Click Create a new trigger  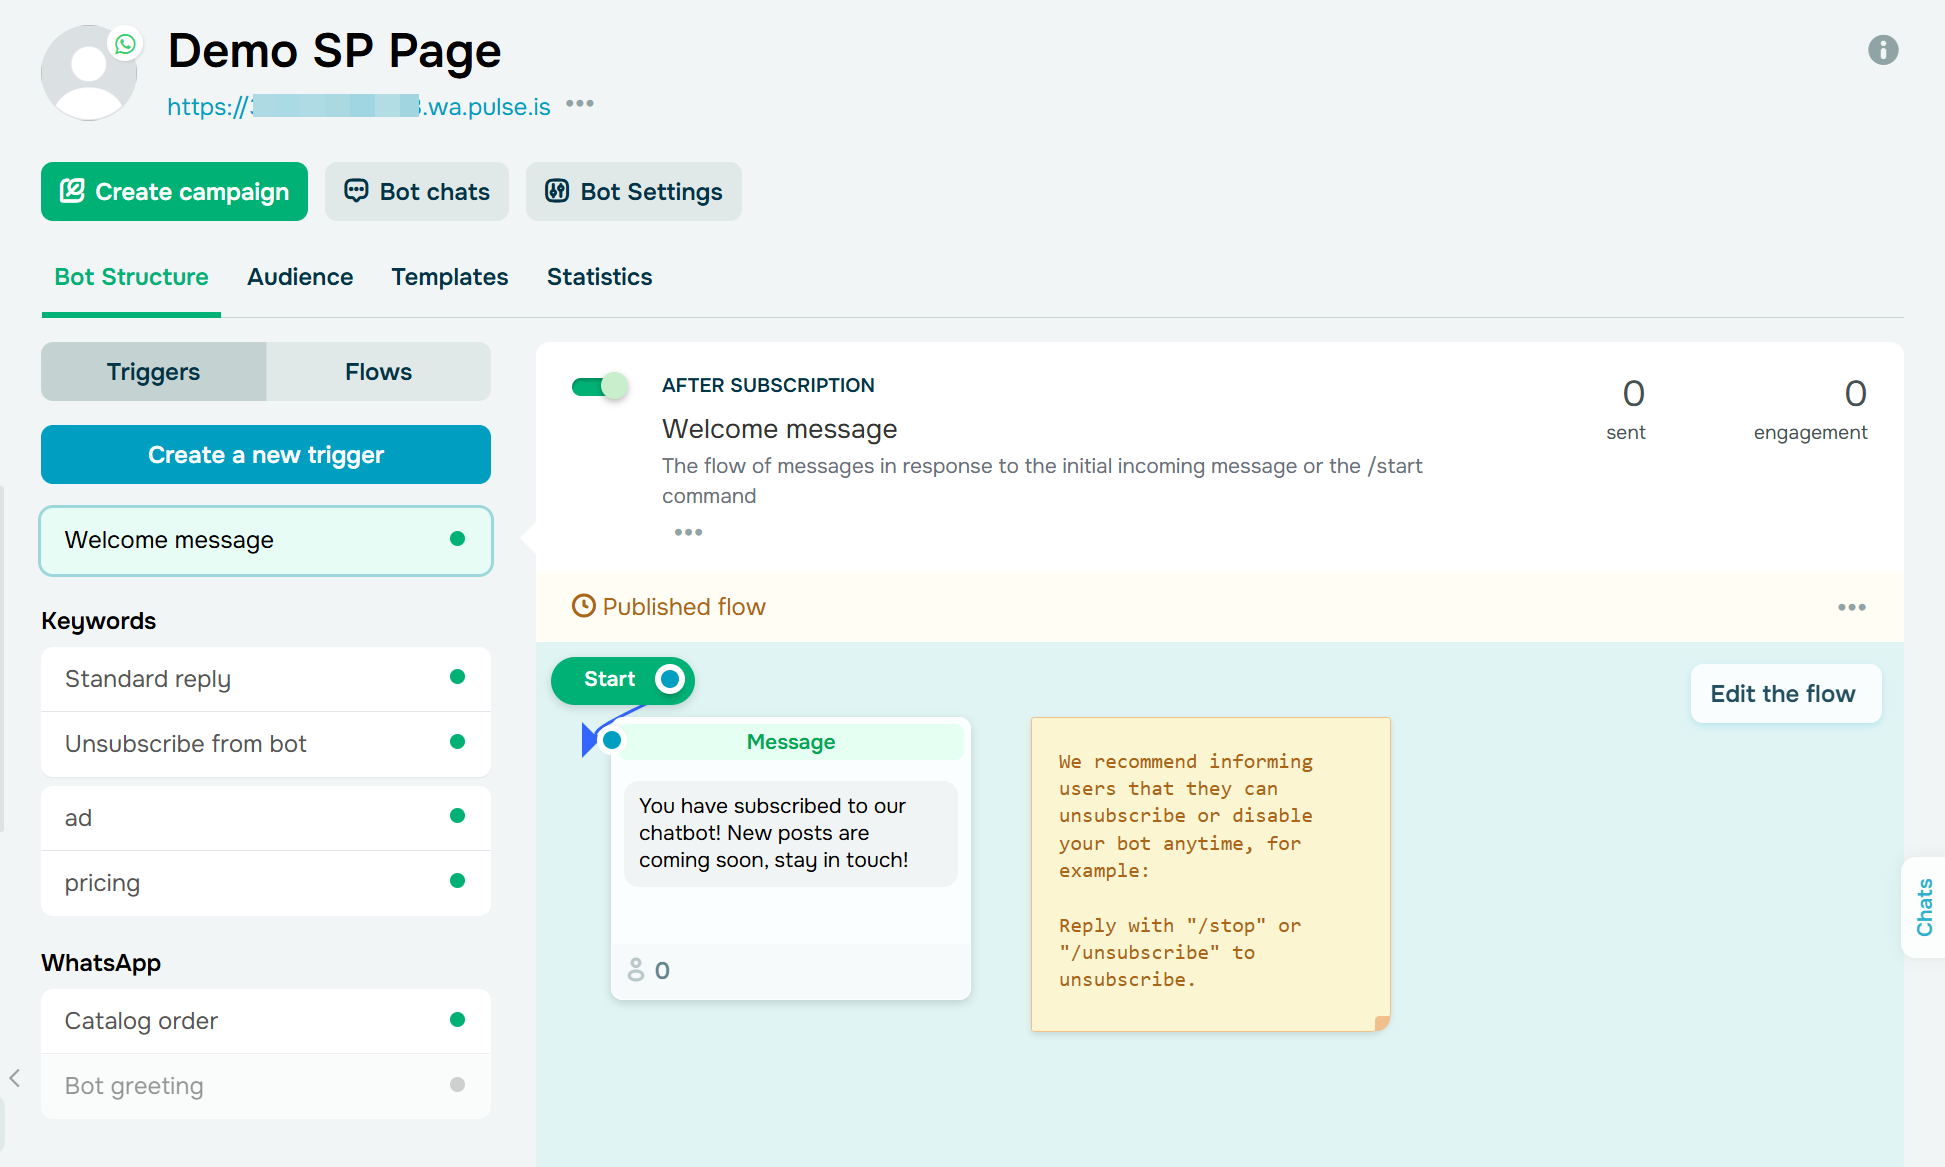[x=266, y=455]
